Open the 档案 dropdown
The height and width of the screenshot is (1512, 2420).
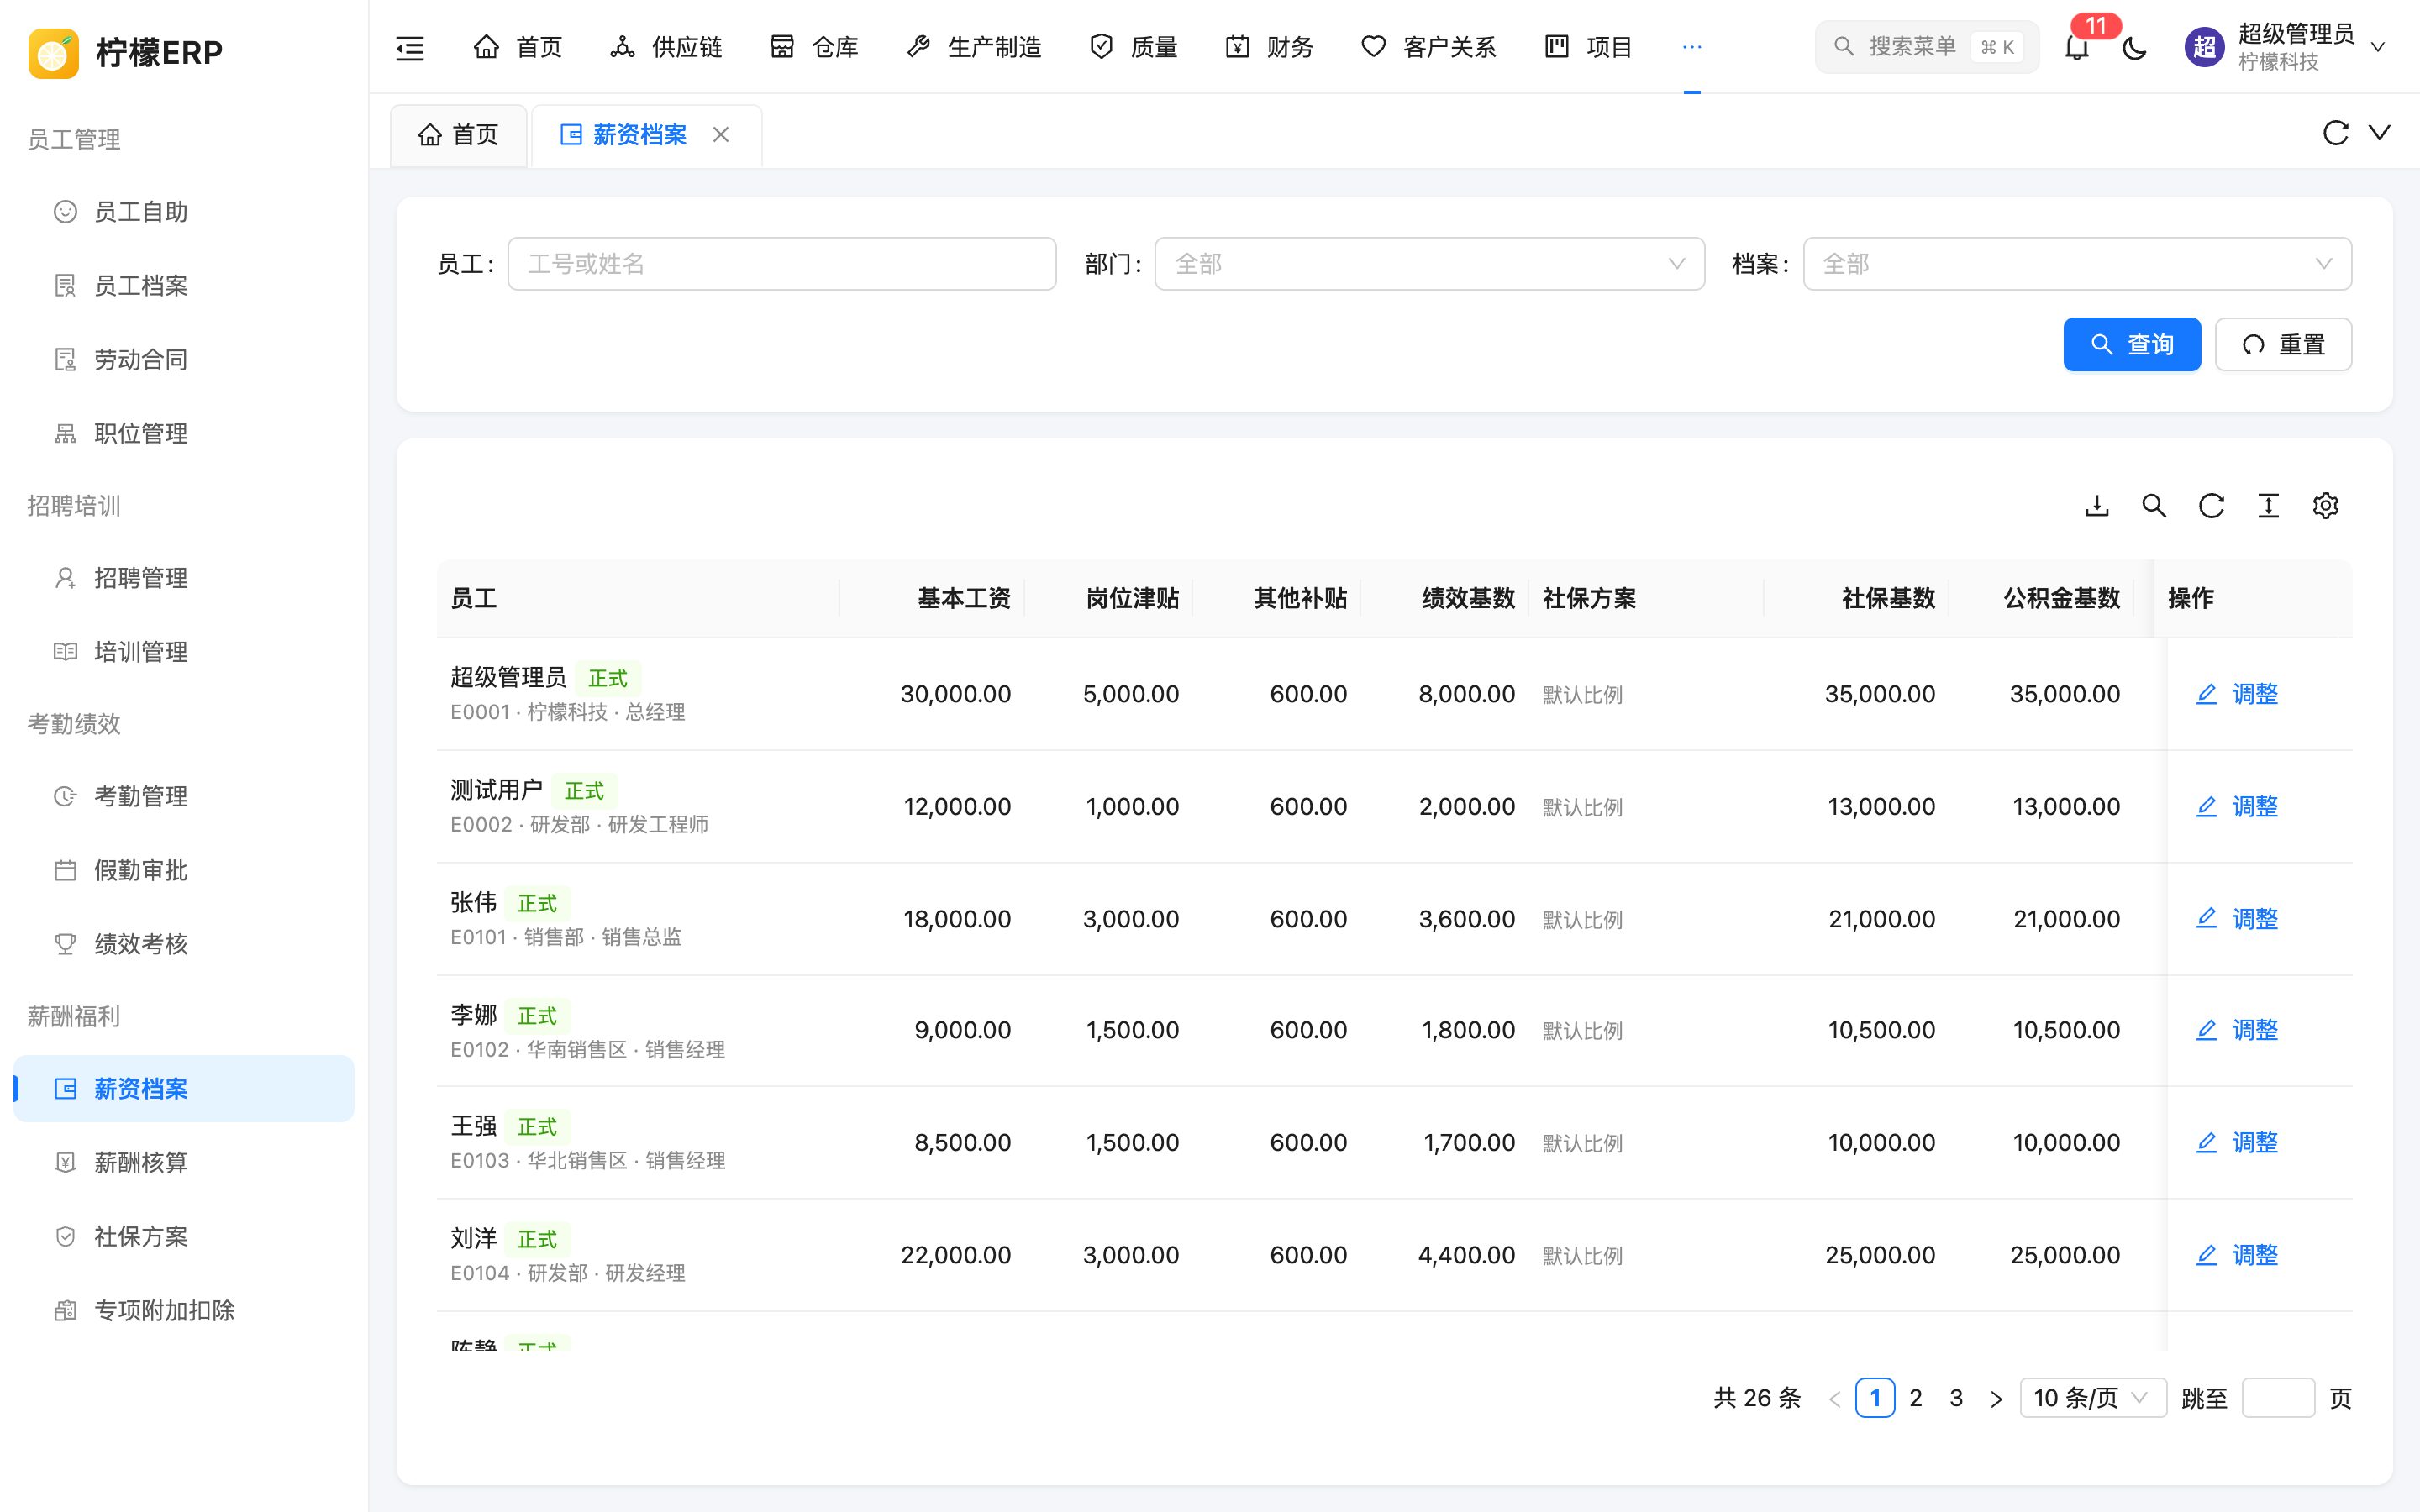click(x=2077, y=264)
